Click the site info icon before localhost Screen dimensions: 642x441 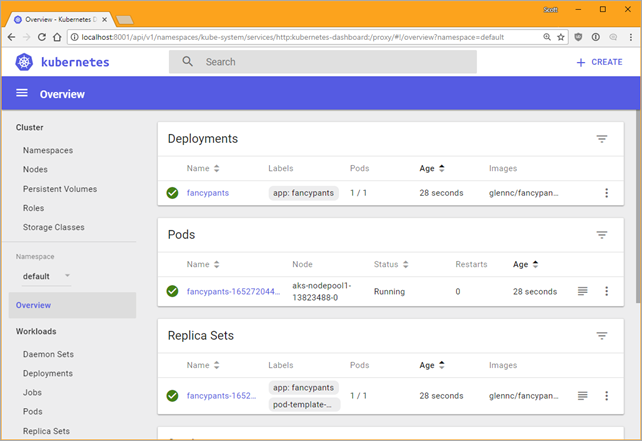[x=75, y=37]
